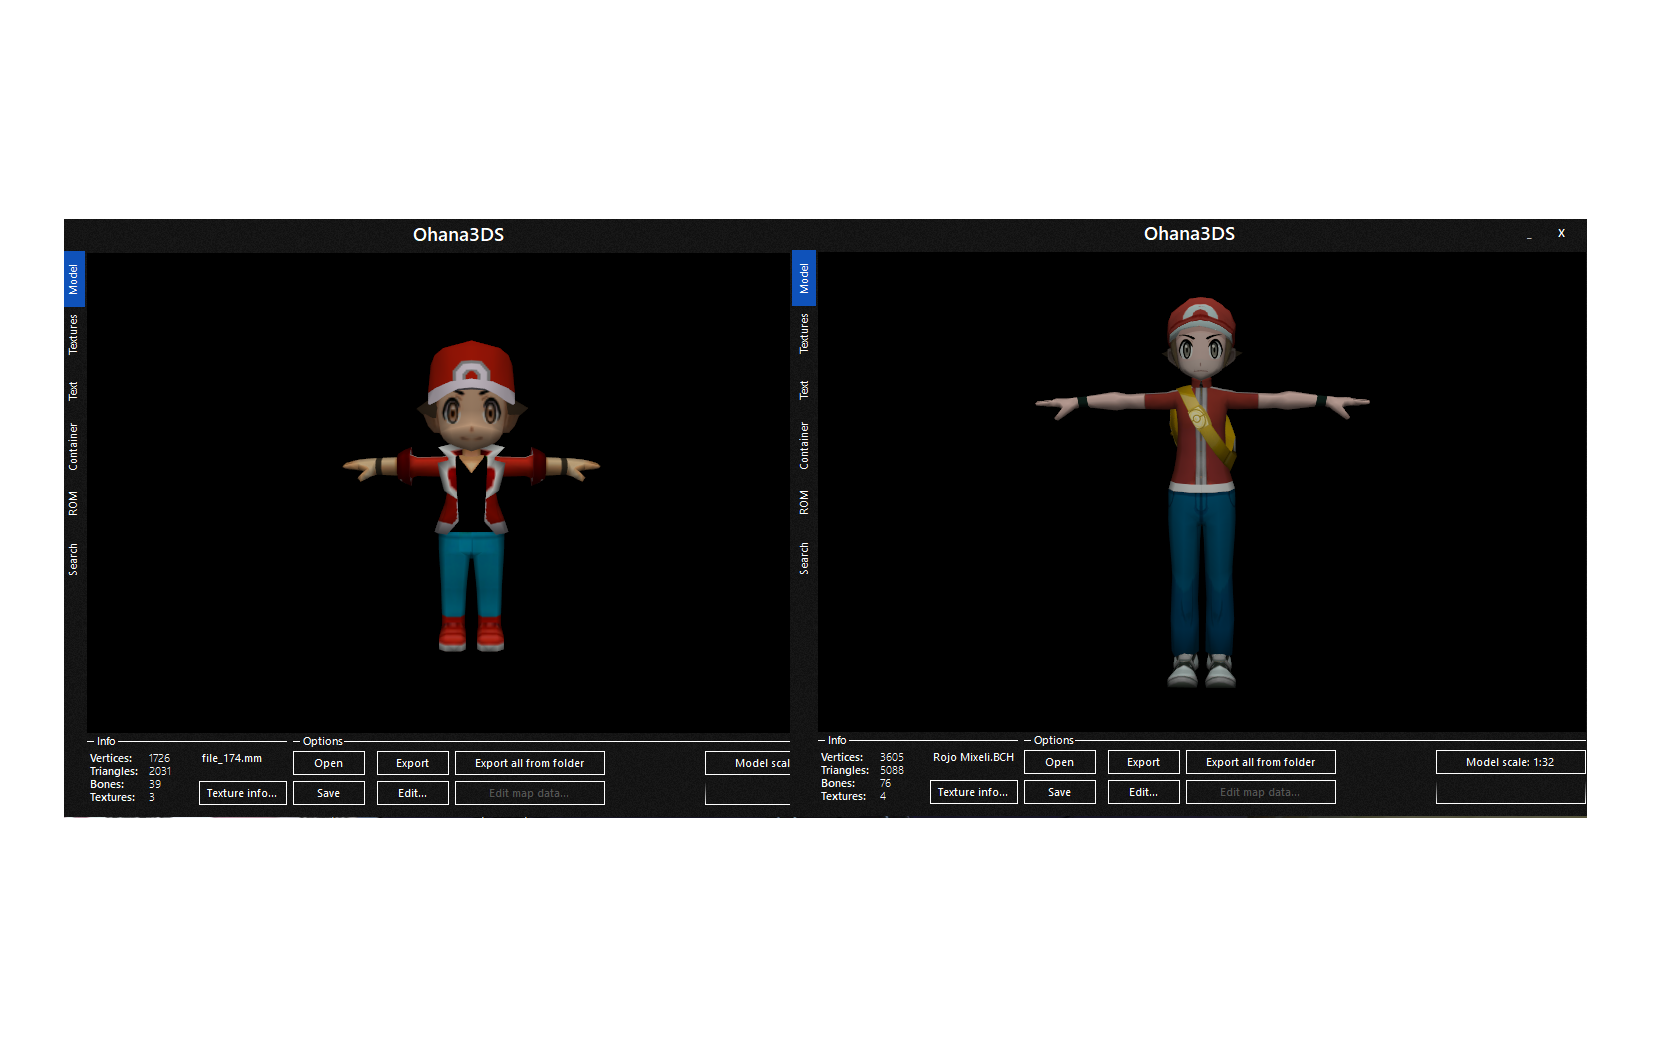Click the chibi character model in left viewport

pos(471,496)
